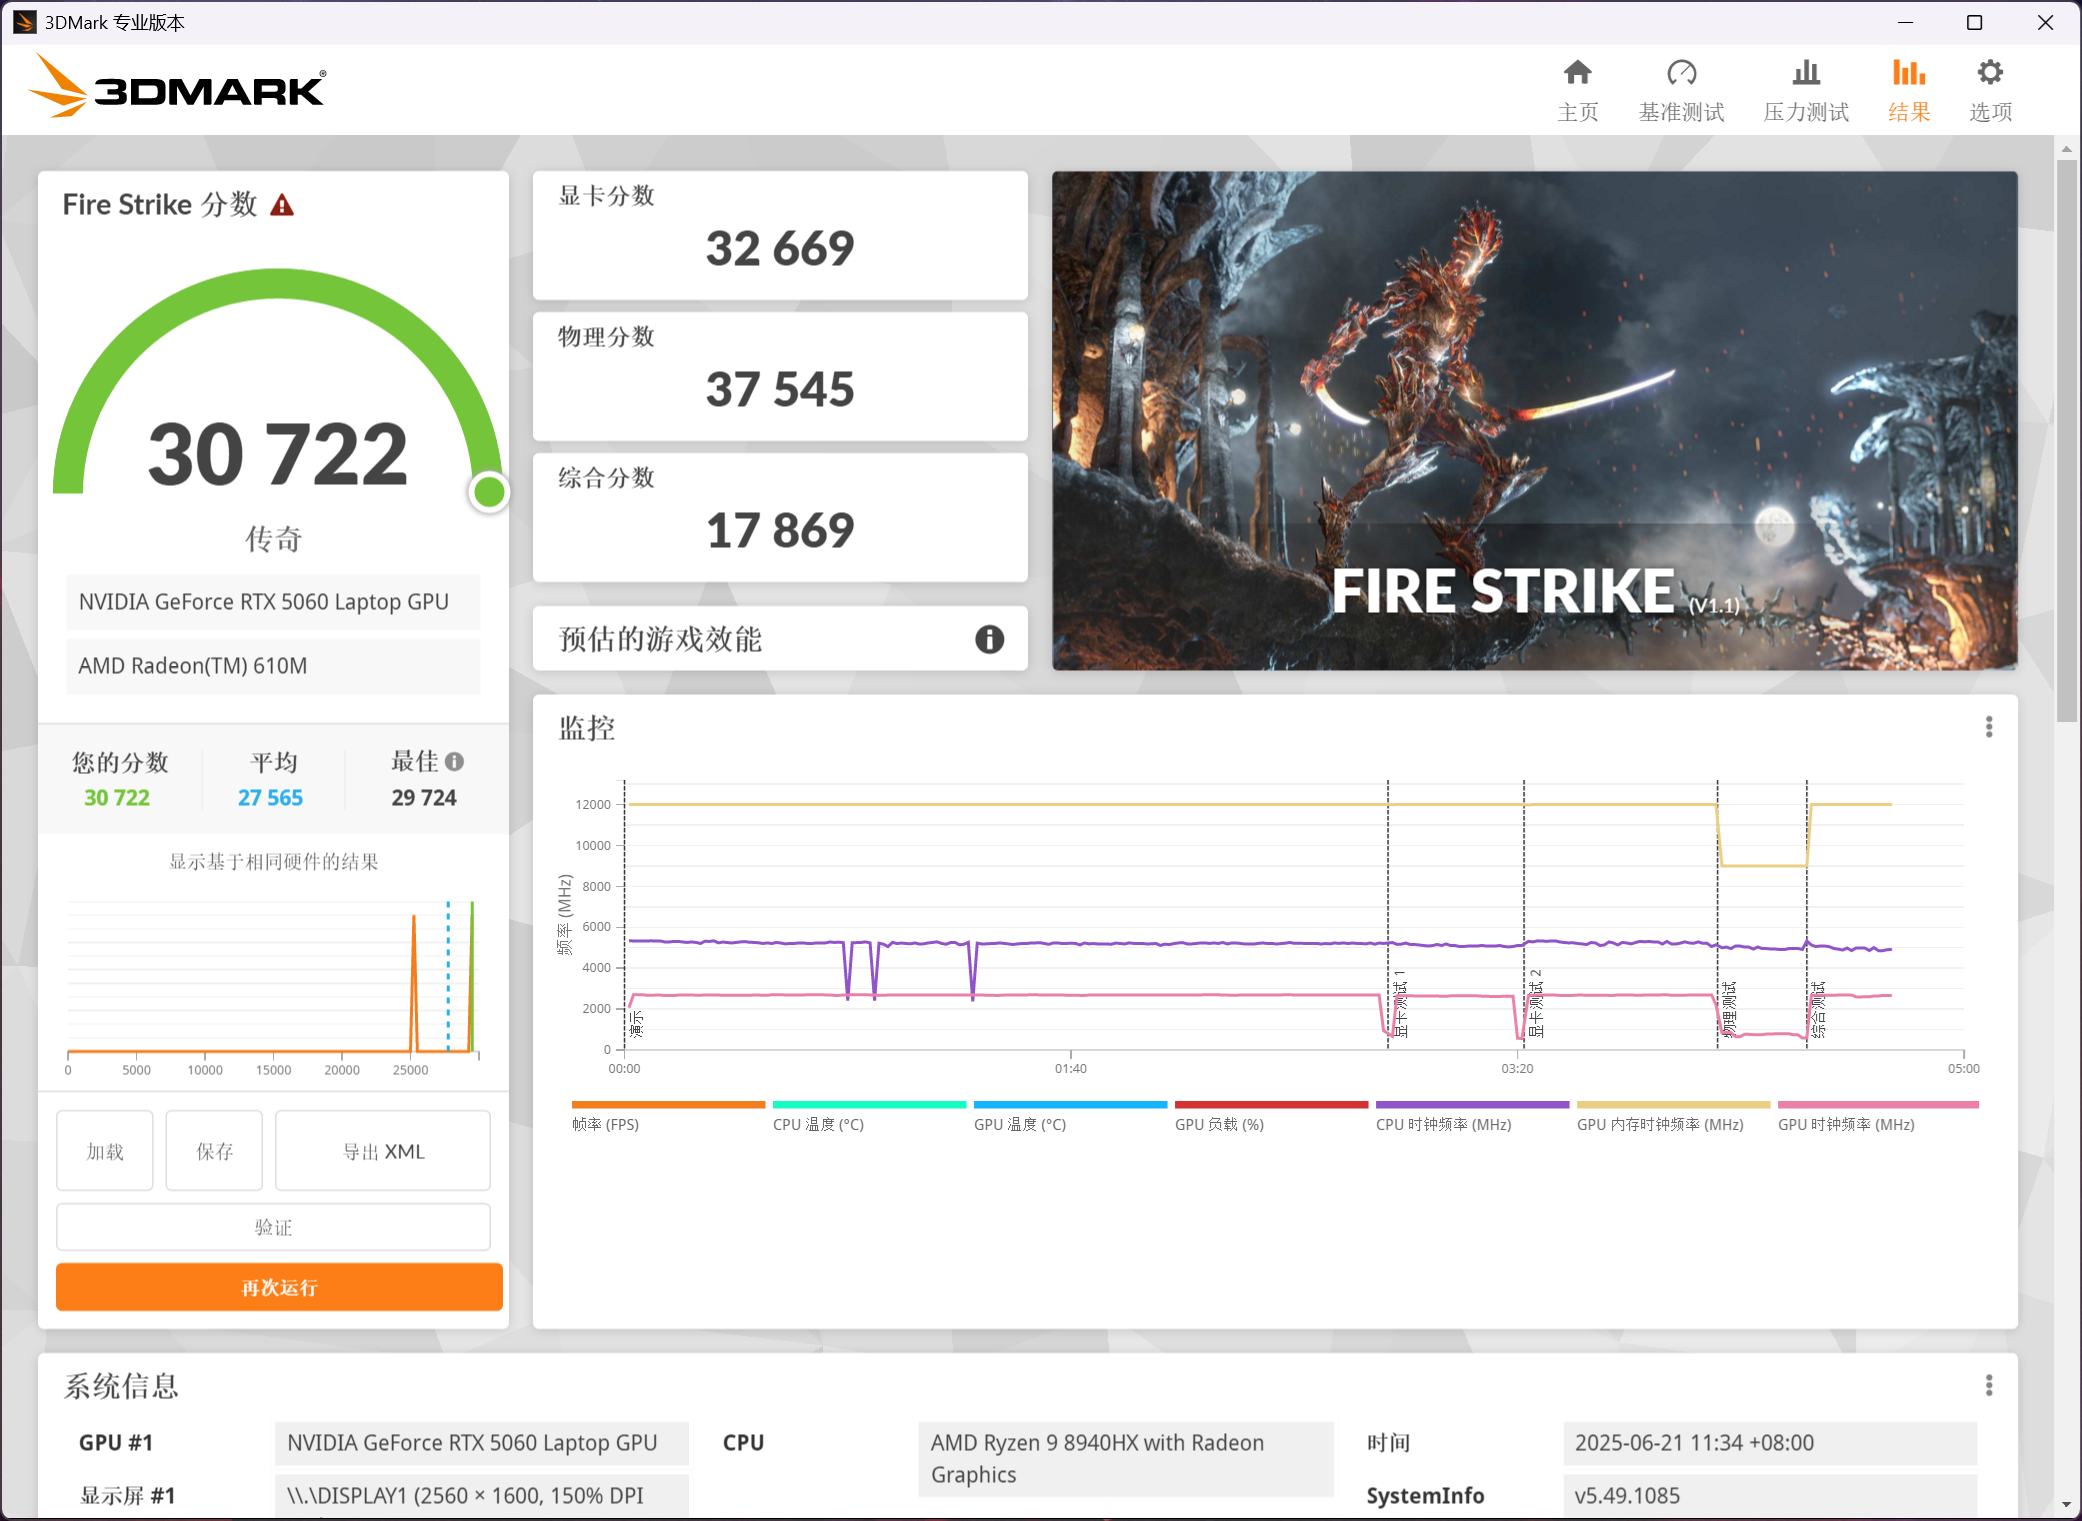
Task: Click the score distribution chart
Action: click(273, 986)
